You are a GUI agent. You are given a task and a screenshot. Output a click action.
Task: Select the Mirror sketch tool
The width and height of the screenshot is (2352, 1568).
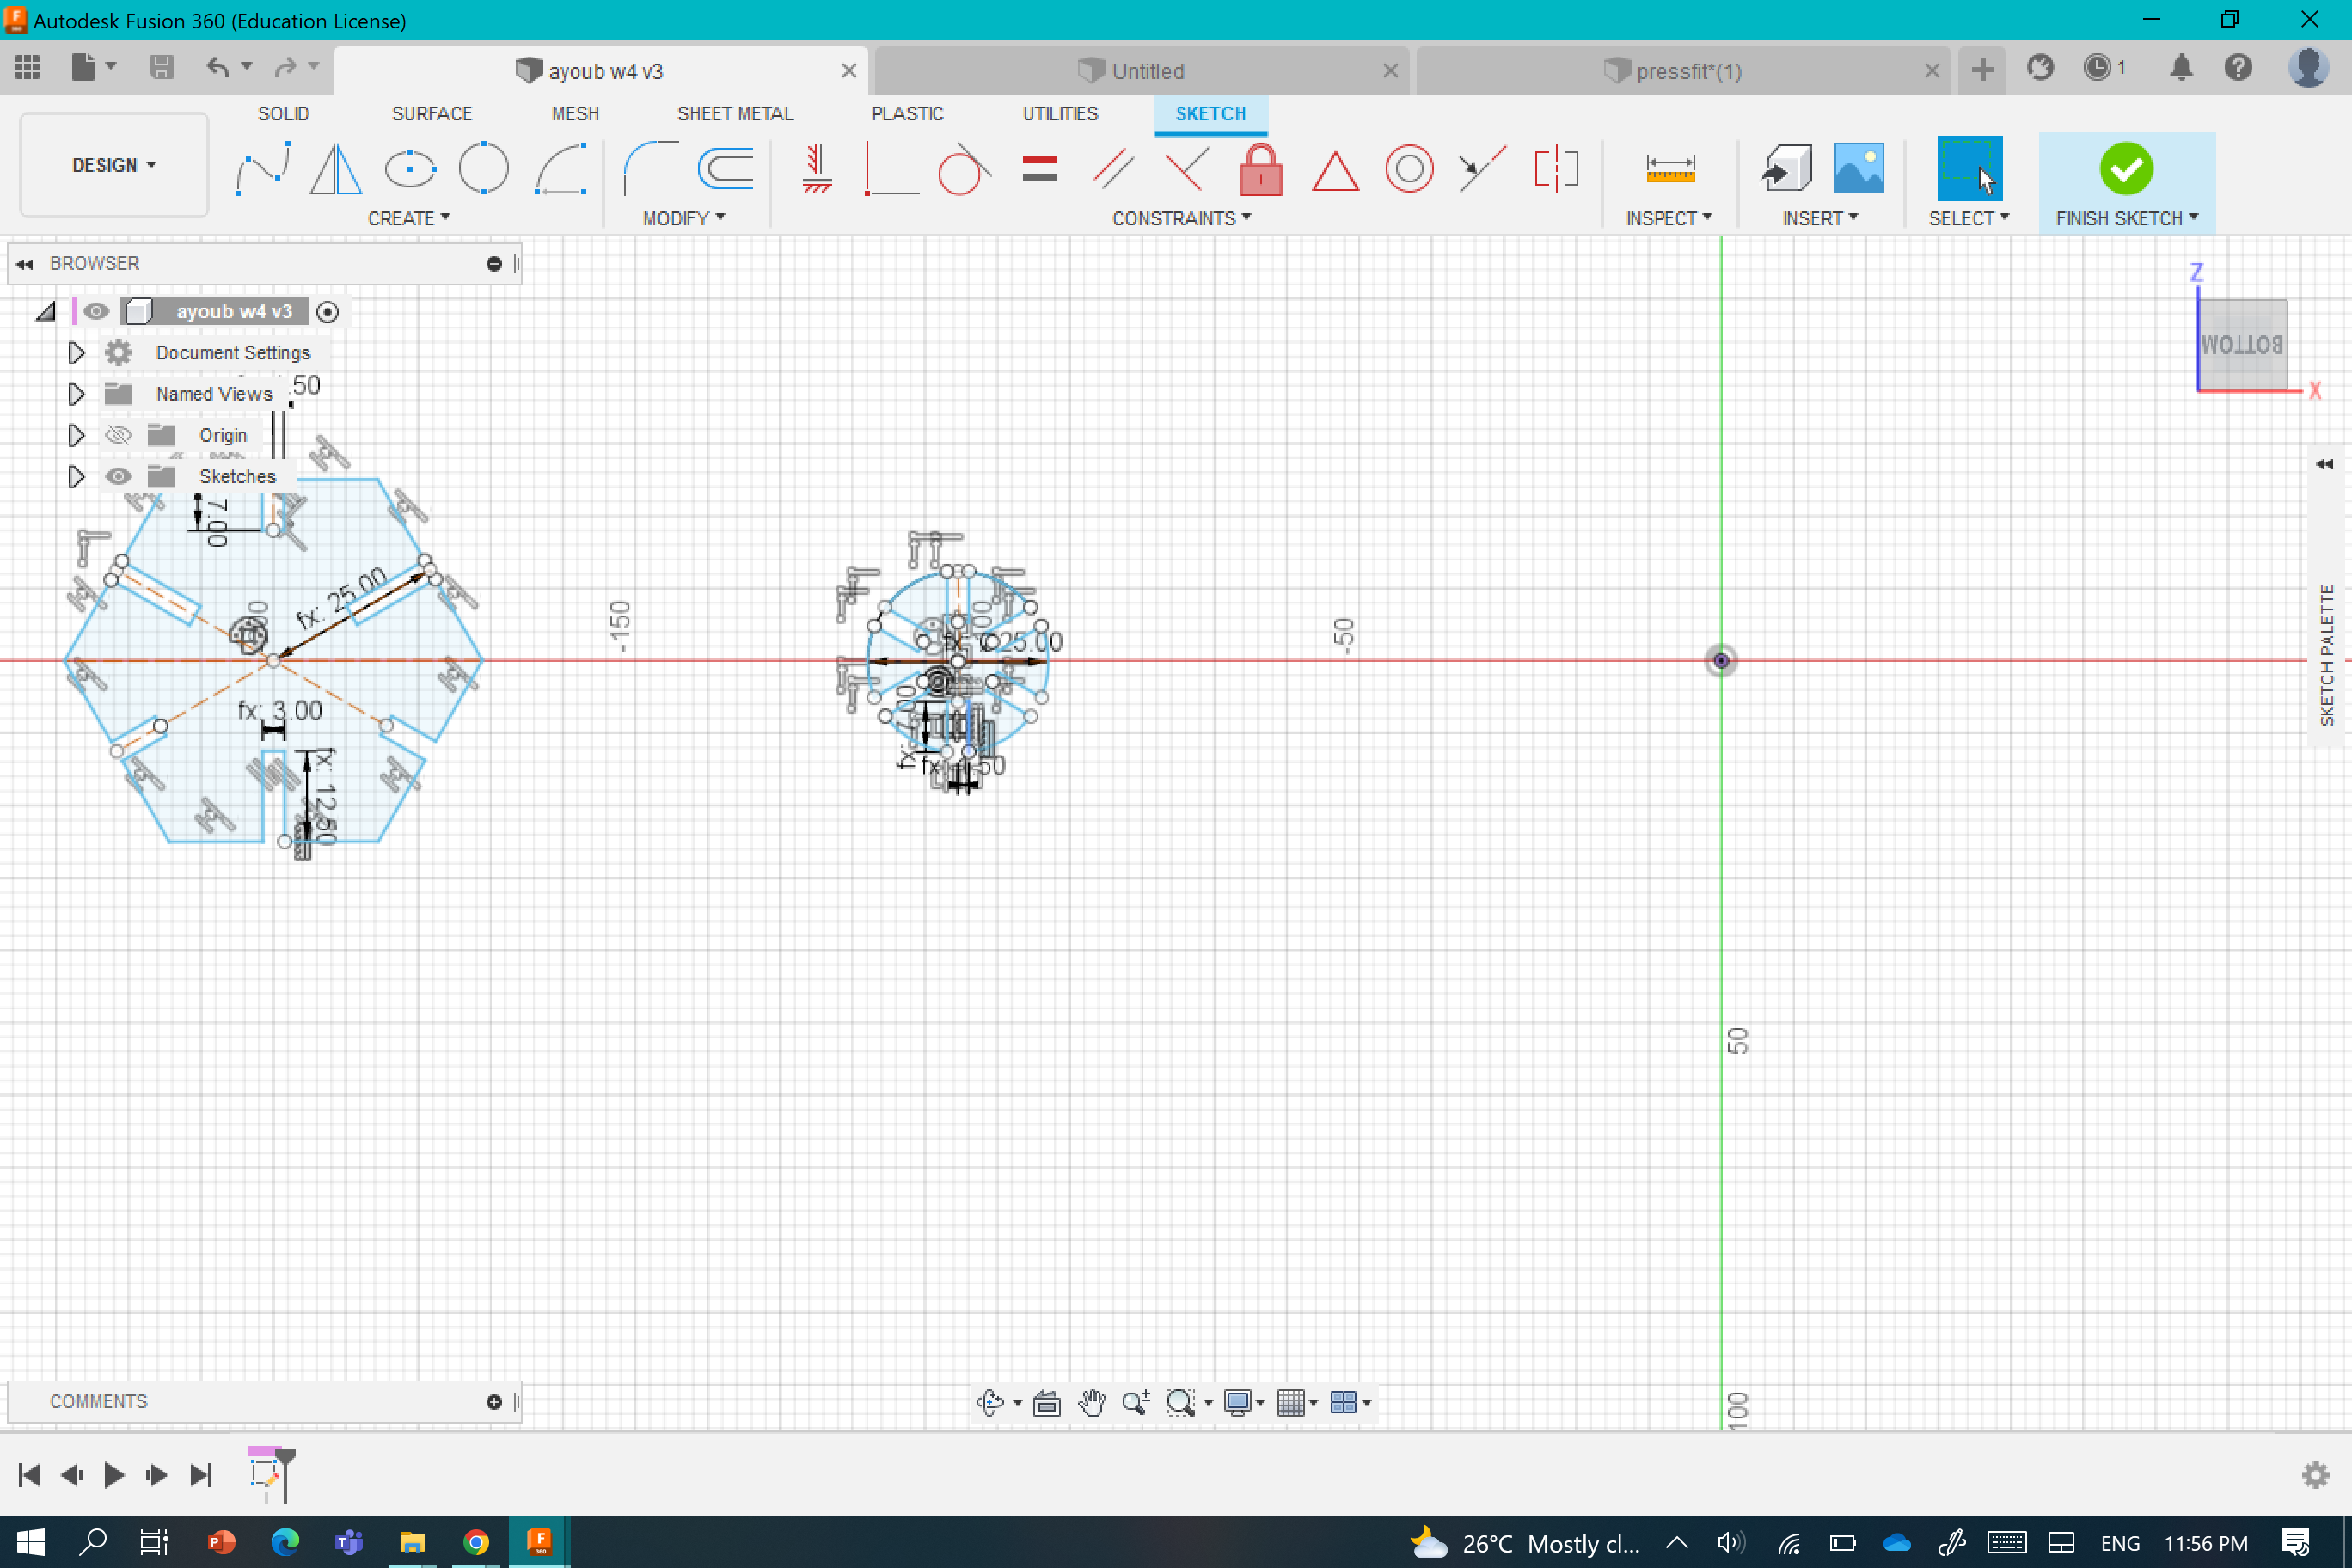coord(335,168)
